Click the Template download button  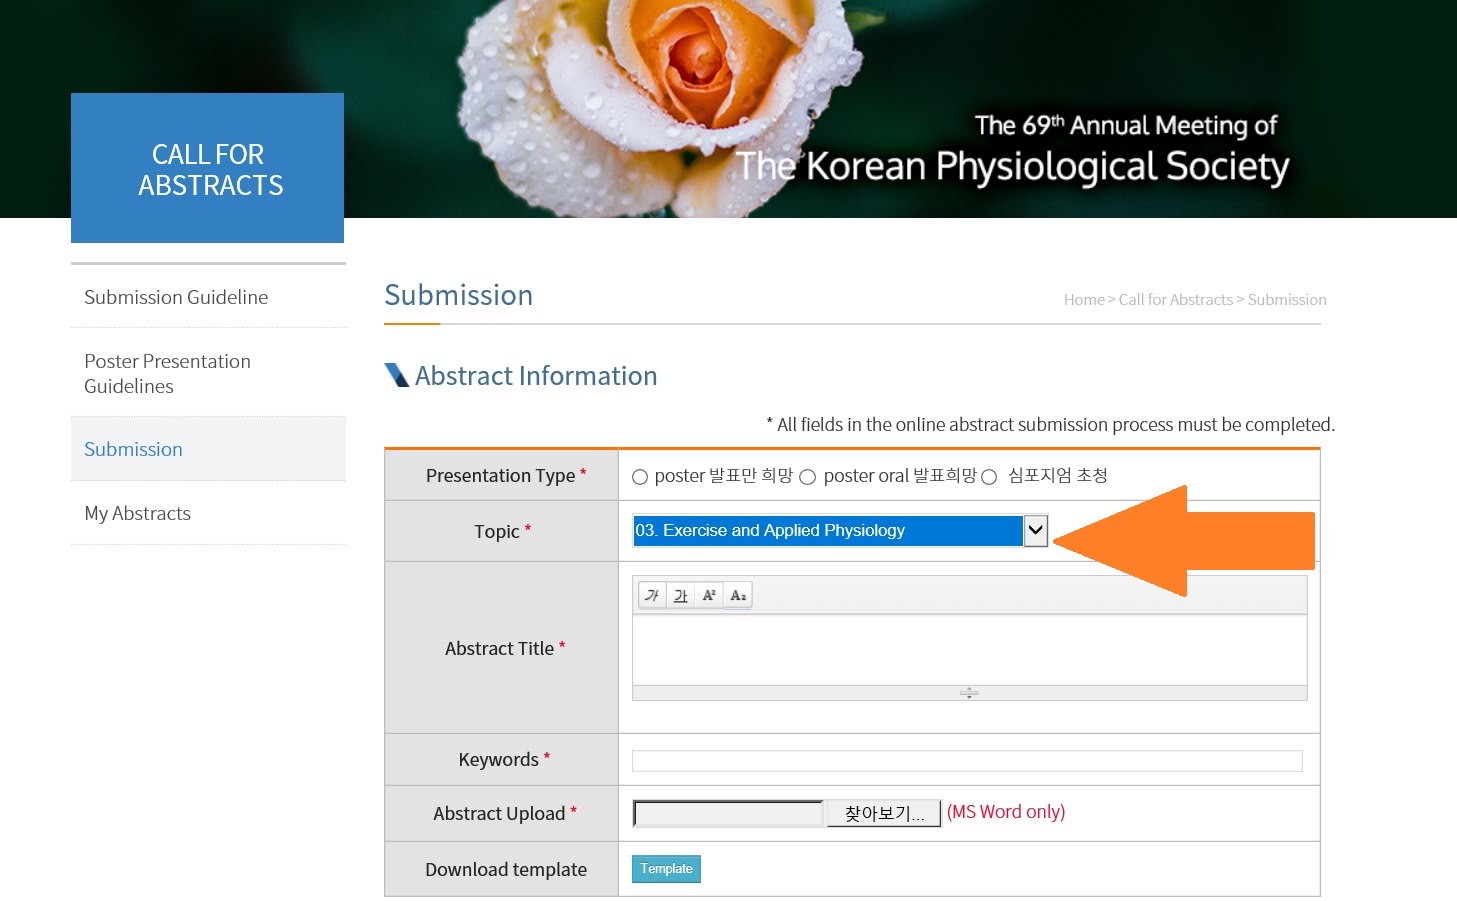pos(666,869)
